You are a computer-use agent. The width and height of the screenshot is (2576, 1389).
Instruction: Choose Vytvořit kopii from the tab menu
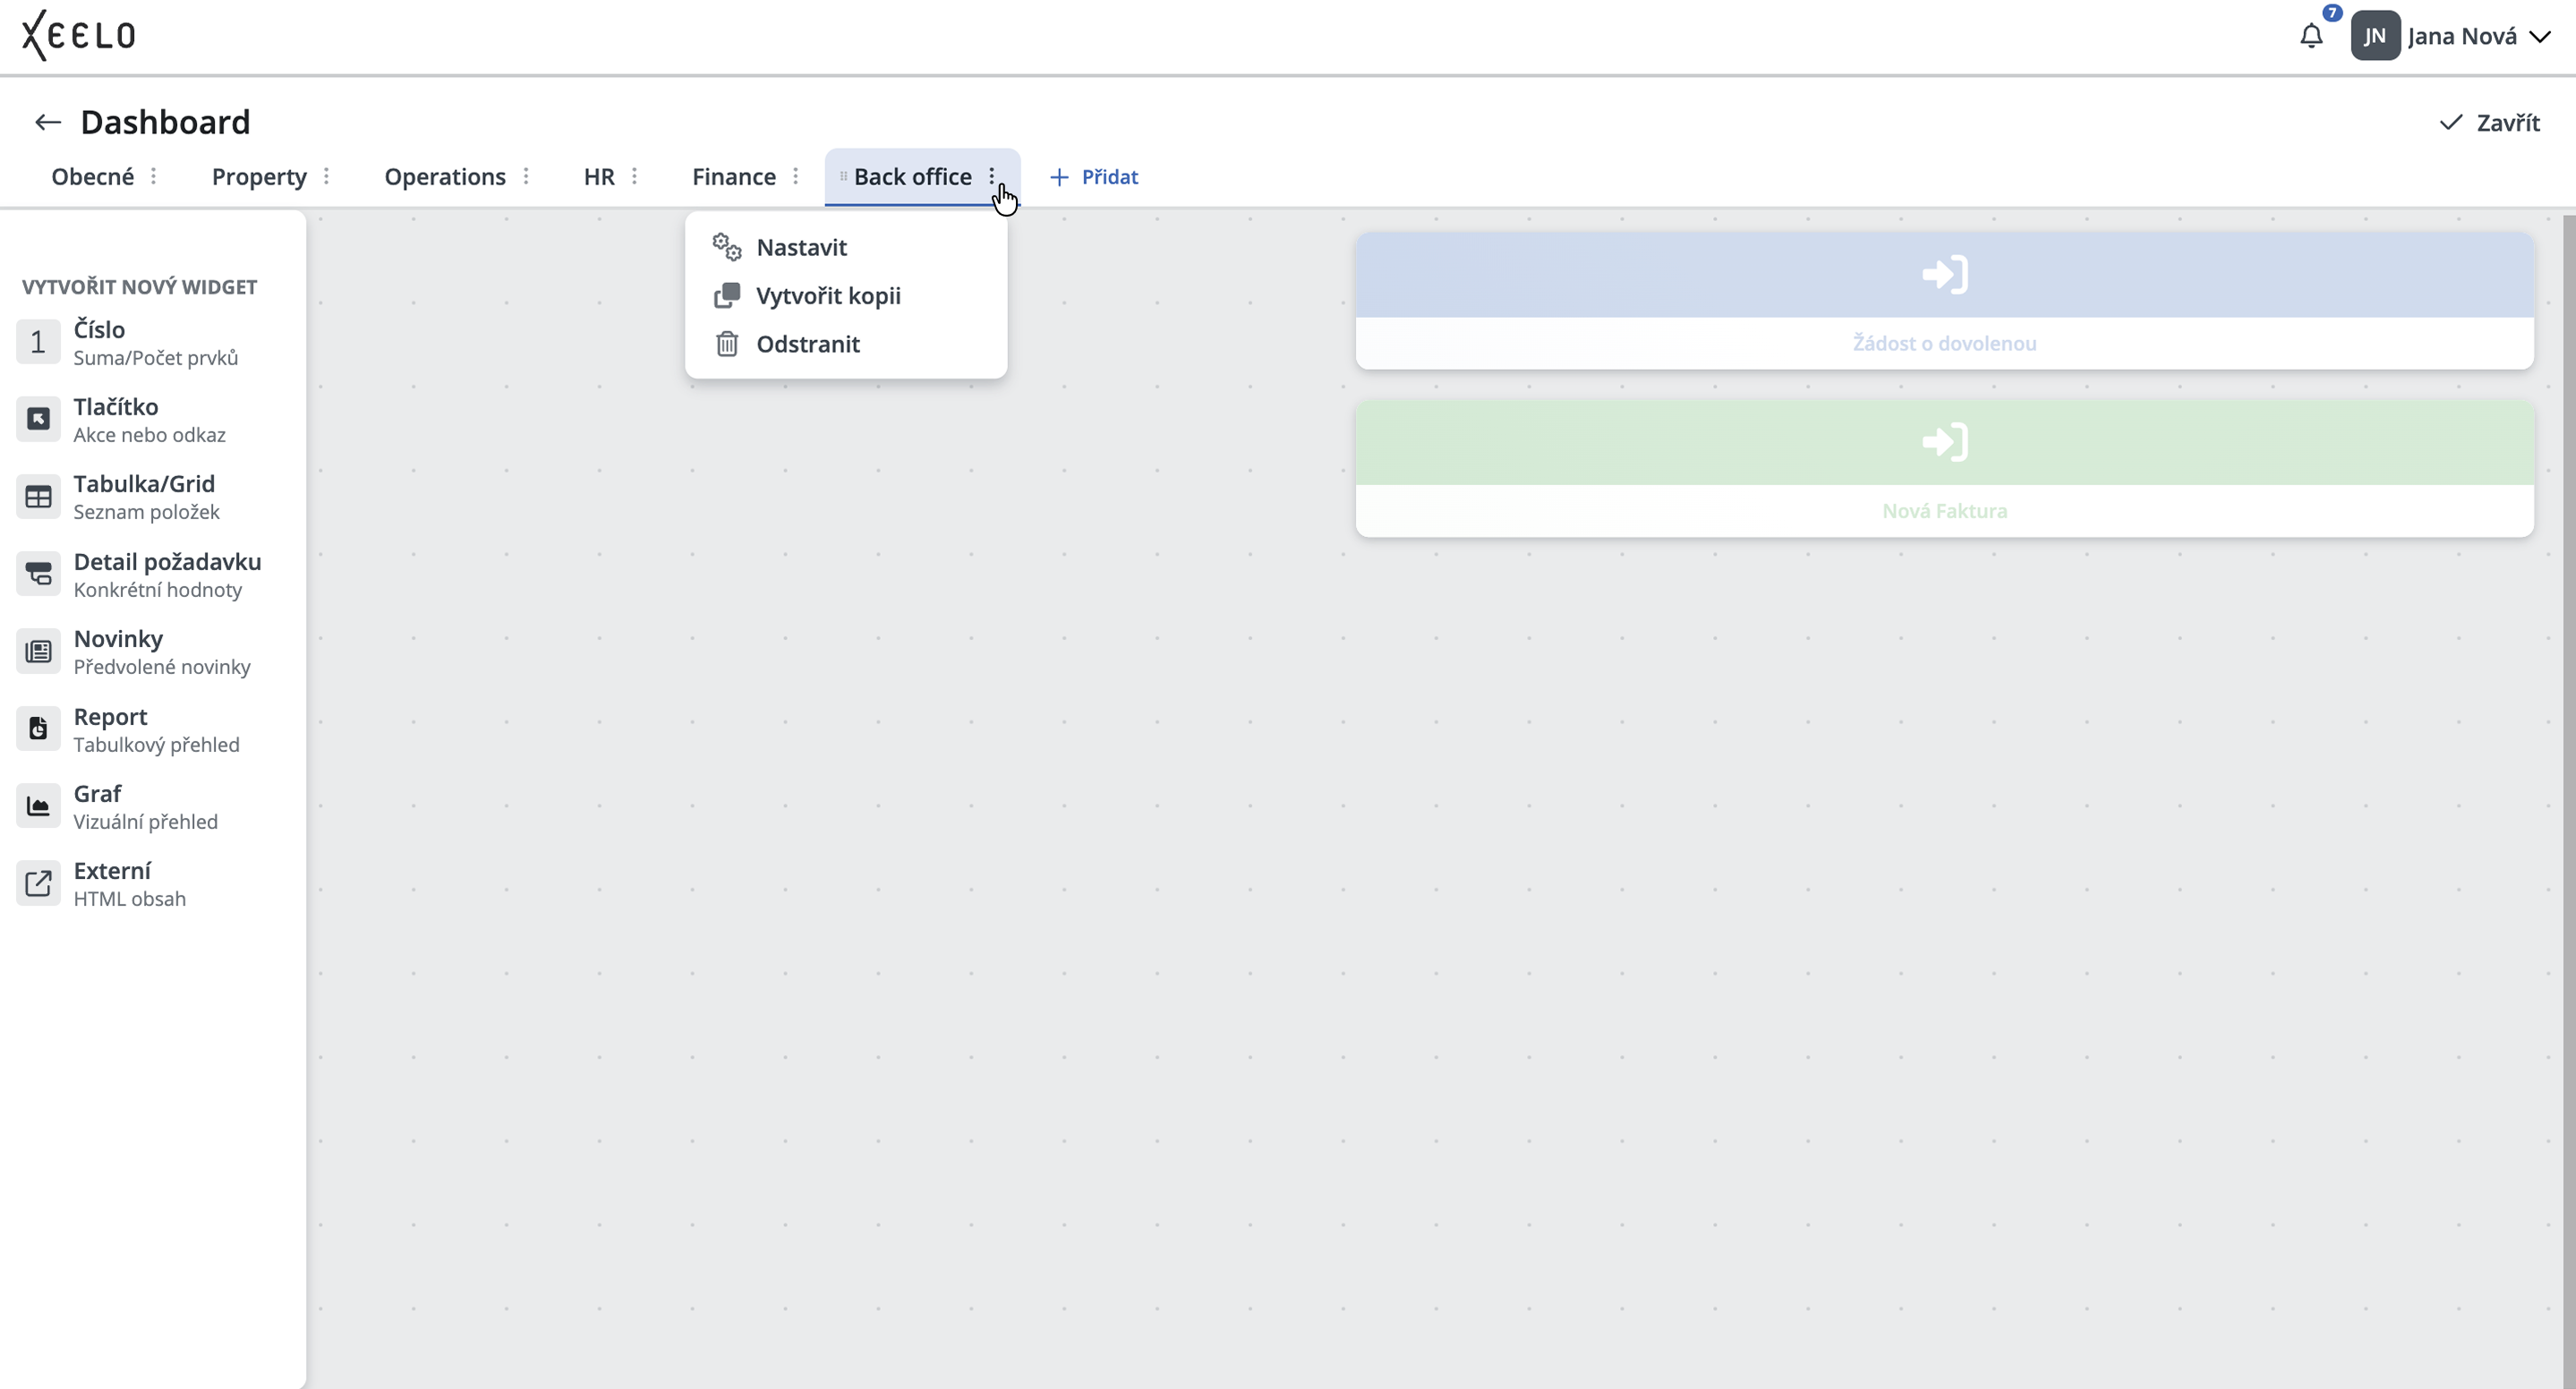point(846,295)
